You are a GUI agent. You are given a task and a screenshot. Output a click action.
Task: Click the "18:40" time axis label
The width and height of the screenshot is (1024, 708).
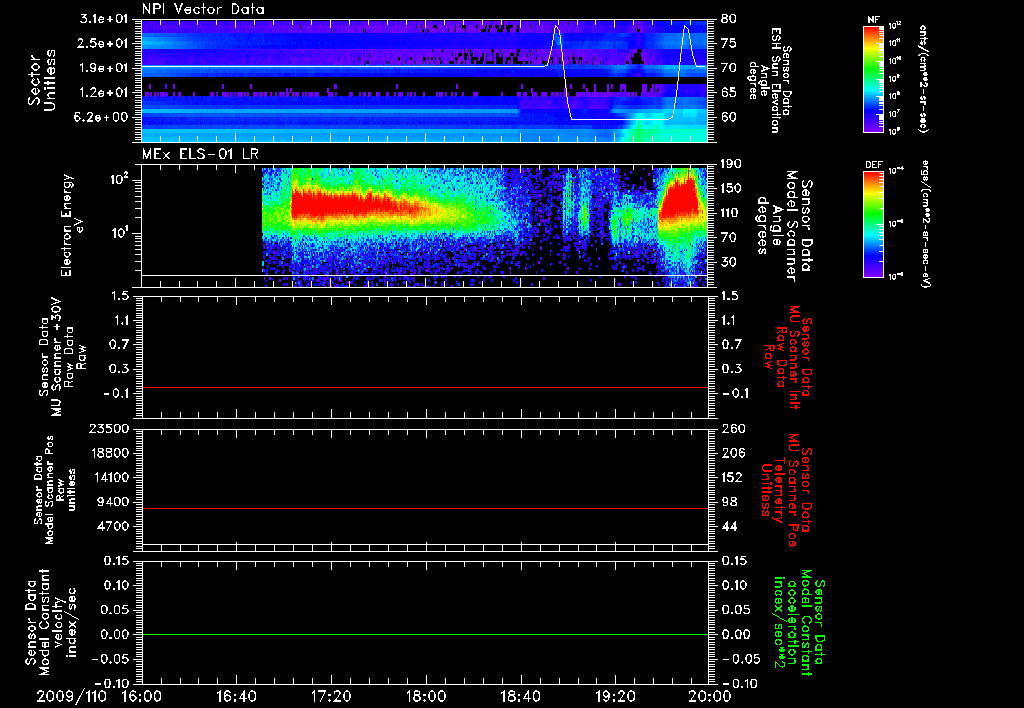pos(520,696)
